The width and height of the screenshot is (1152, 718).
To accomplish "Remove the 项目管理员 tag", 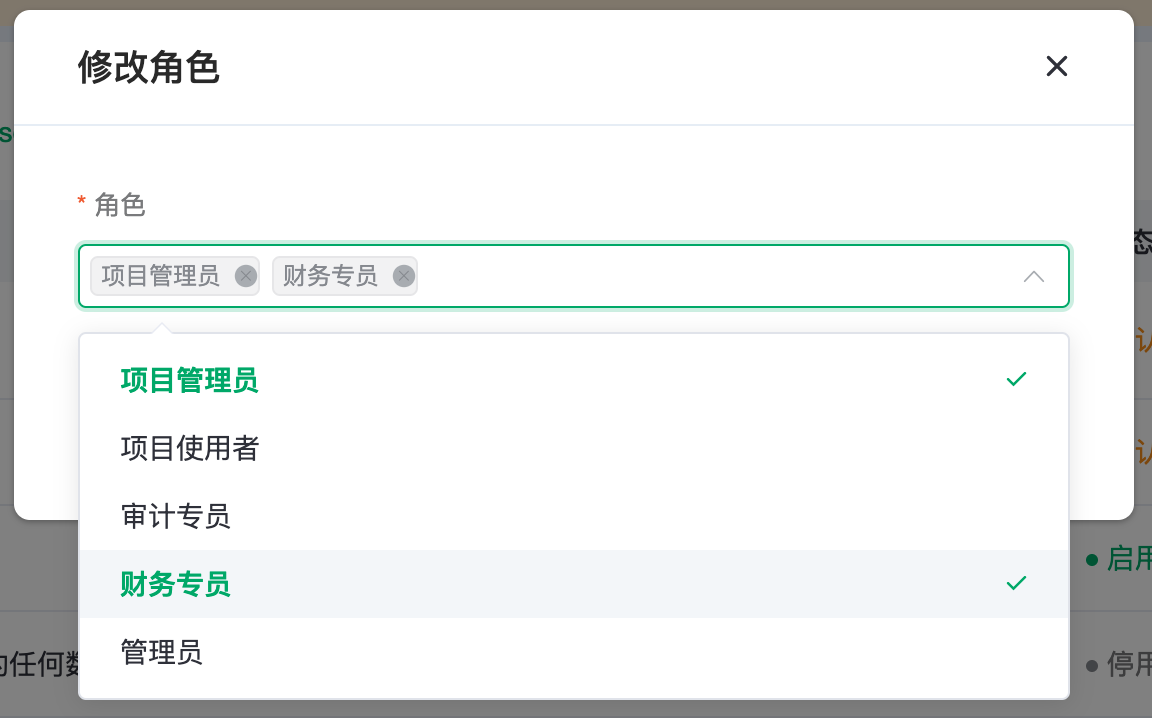I will pyautogui.click(x=245, y=276).
